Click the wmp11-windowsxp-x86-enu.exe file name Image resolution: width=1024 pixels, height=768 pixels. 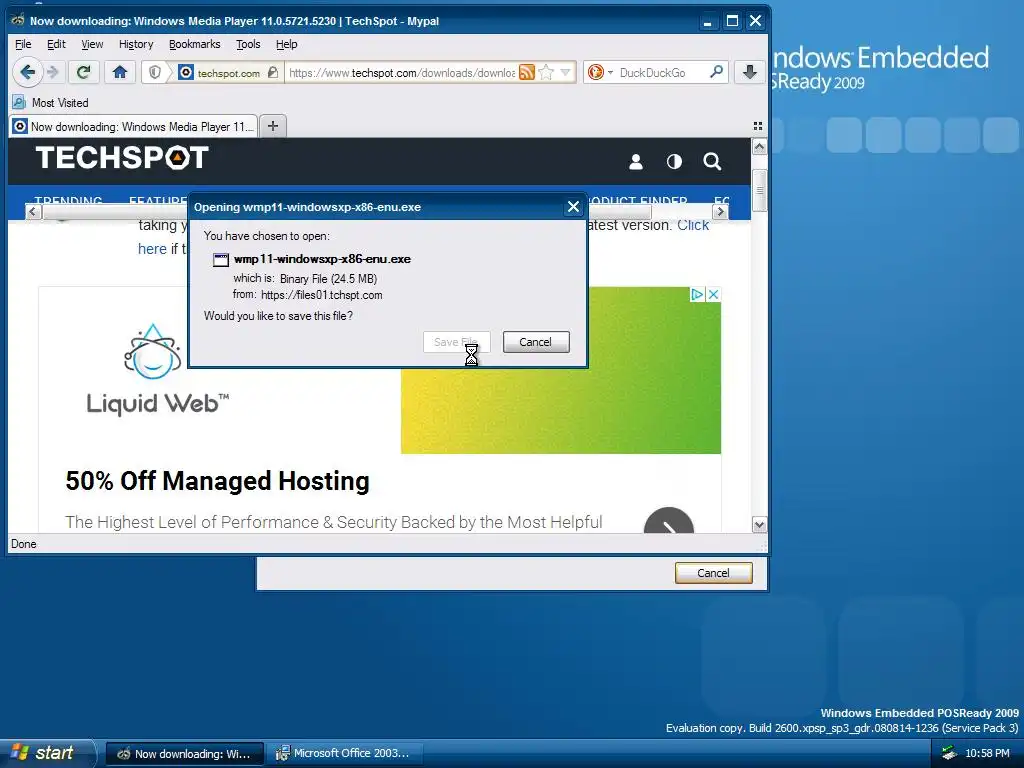[322, 259]
